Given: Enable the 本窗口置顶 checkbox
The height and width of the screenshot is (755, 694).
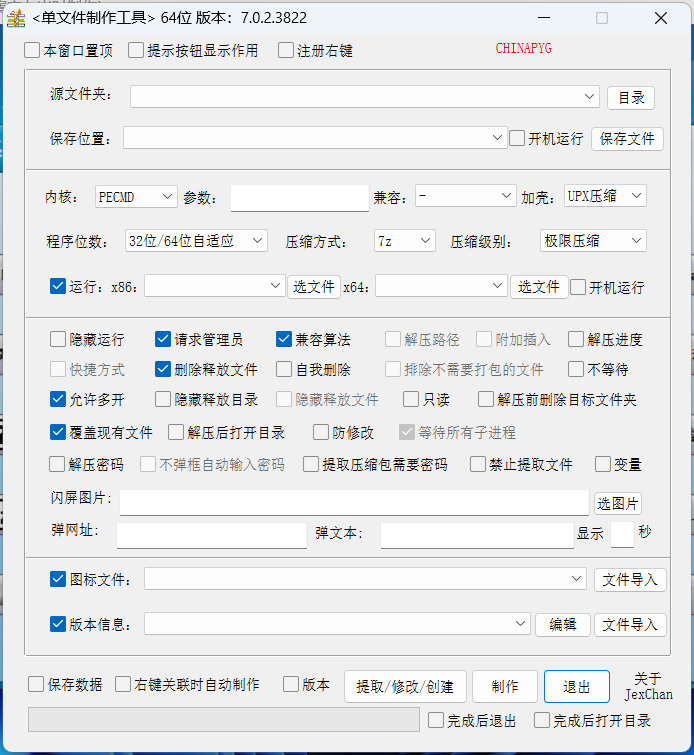Looking at the screenshot, I should (32, 50).
